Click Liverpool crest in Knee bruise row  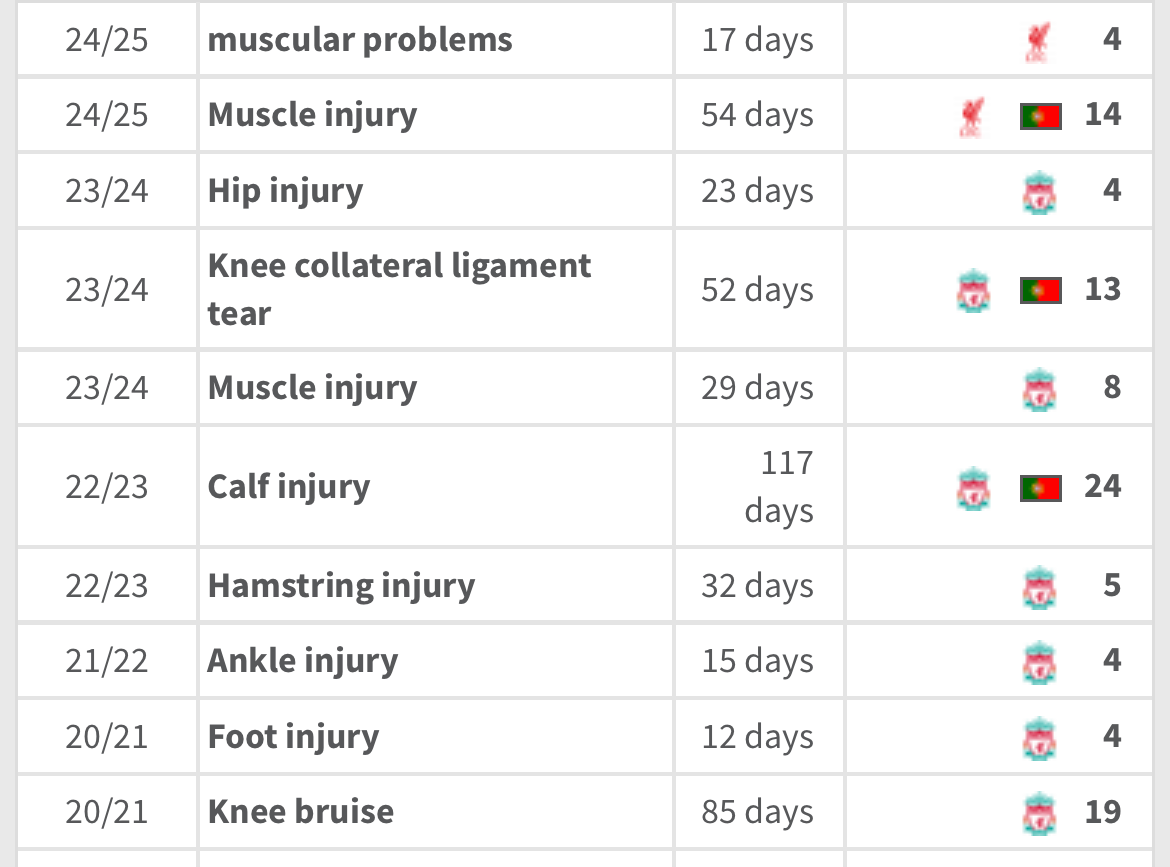[1039, 813]
